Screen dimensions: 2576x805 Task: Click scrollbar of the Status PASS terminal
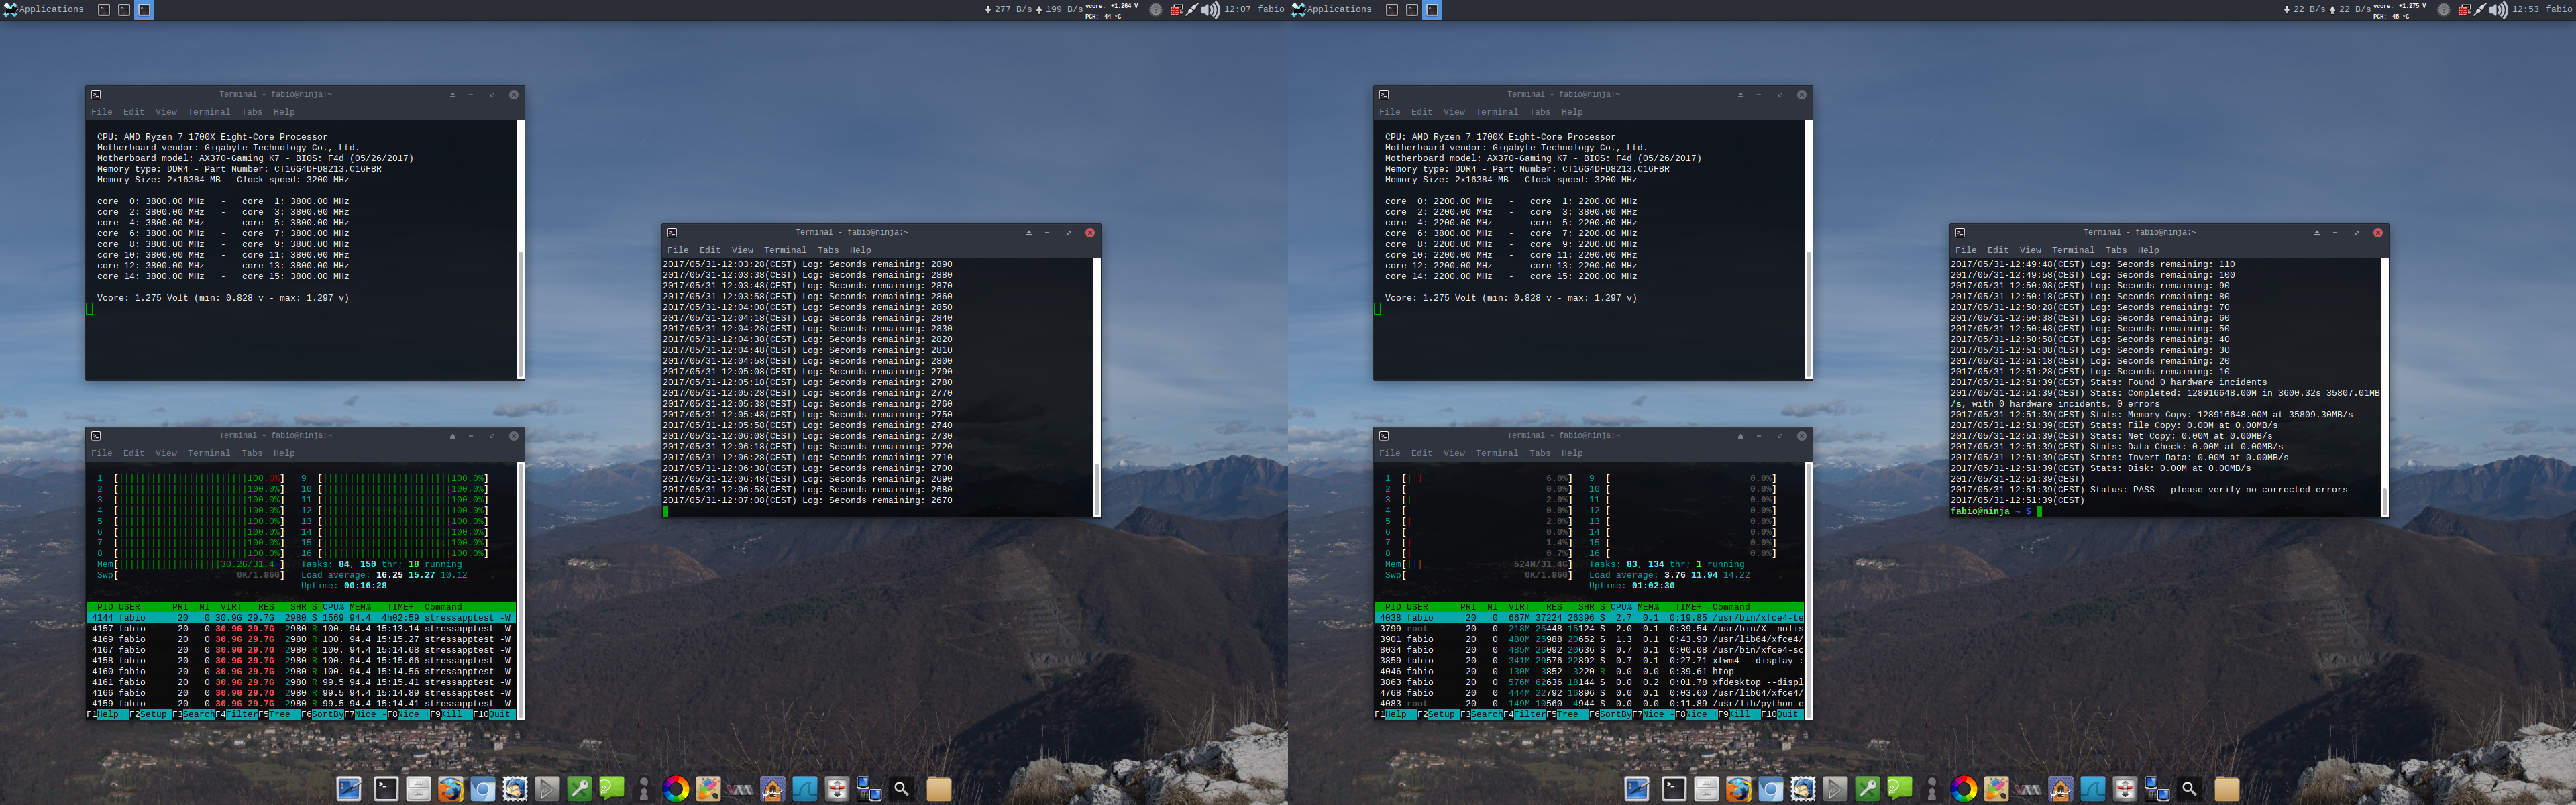2385,388
